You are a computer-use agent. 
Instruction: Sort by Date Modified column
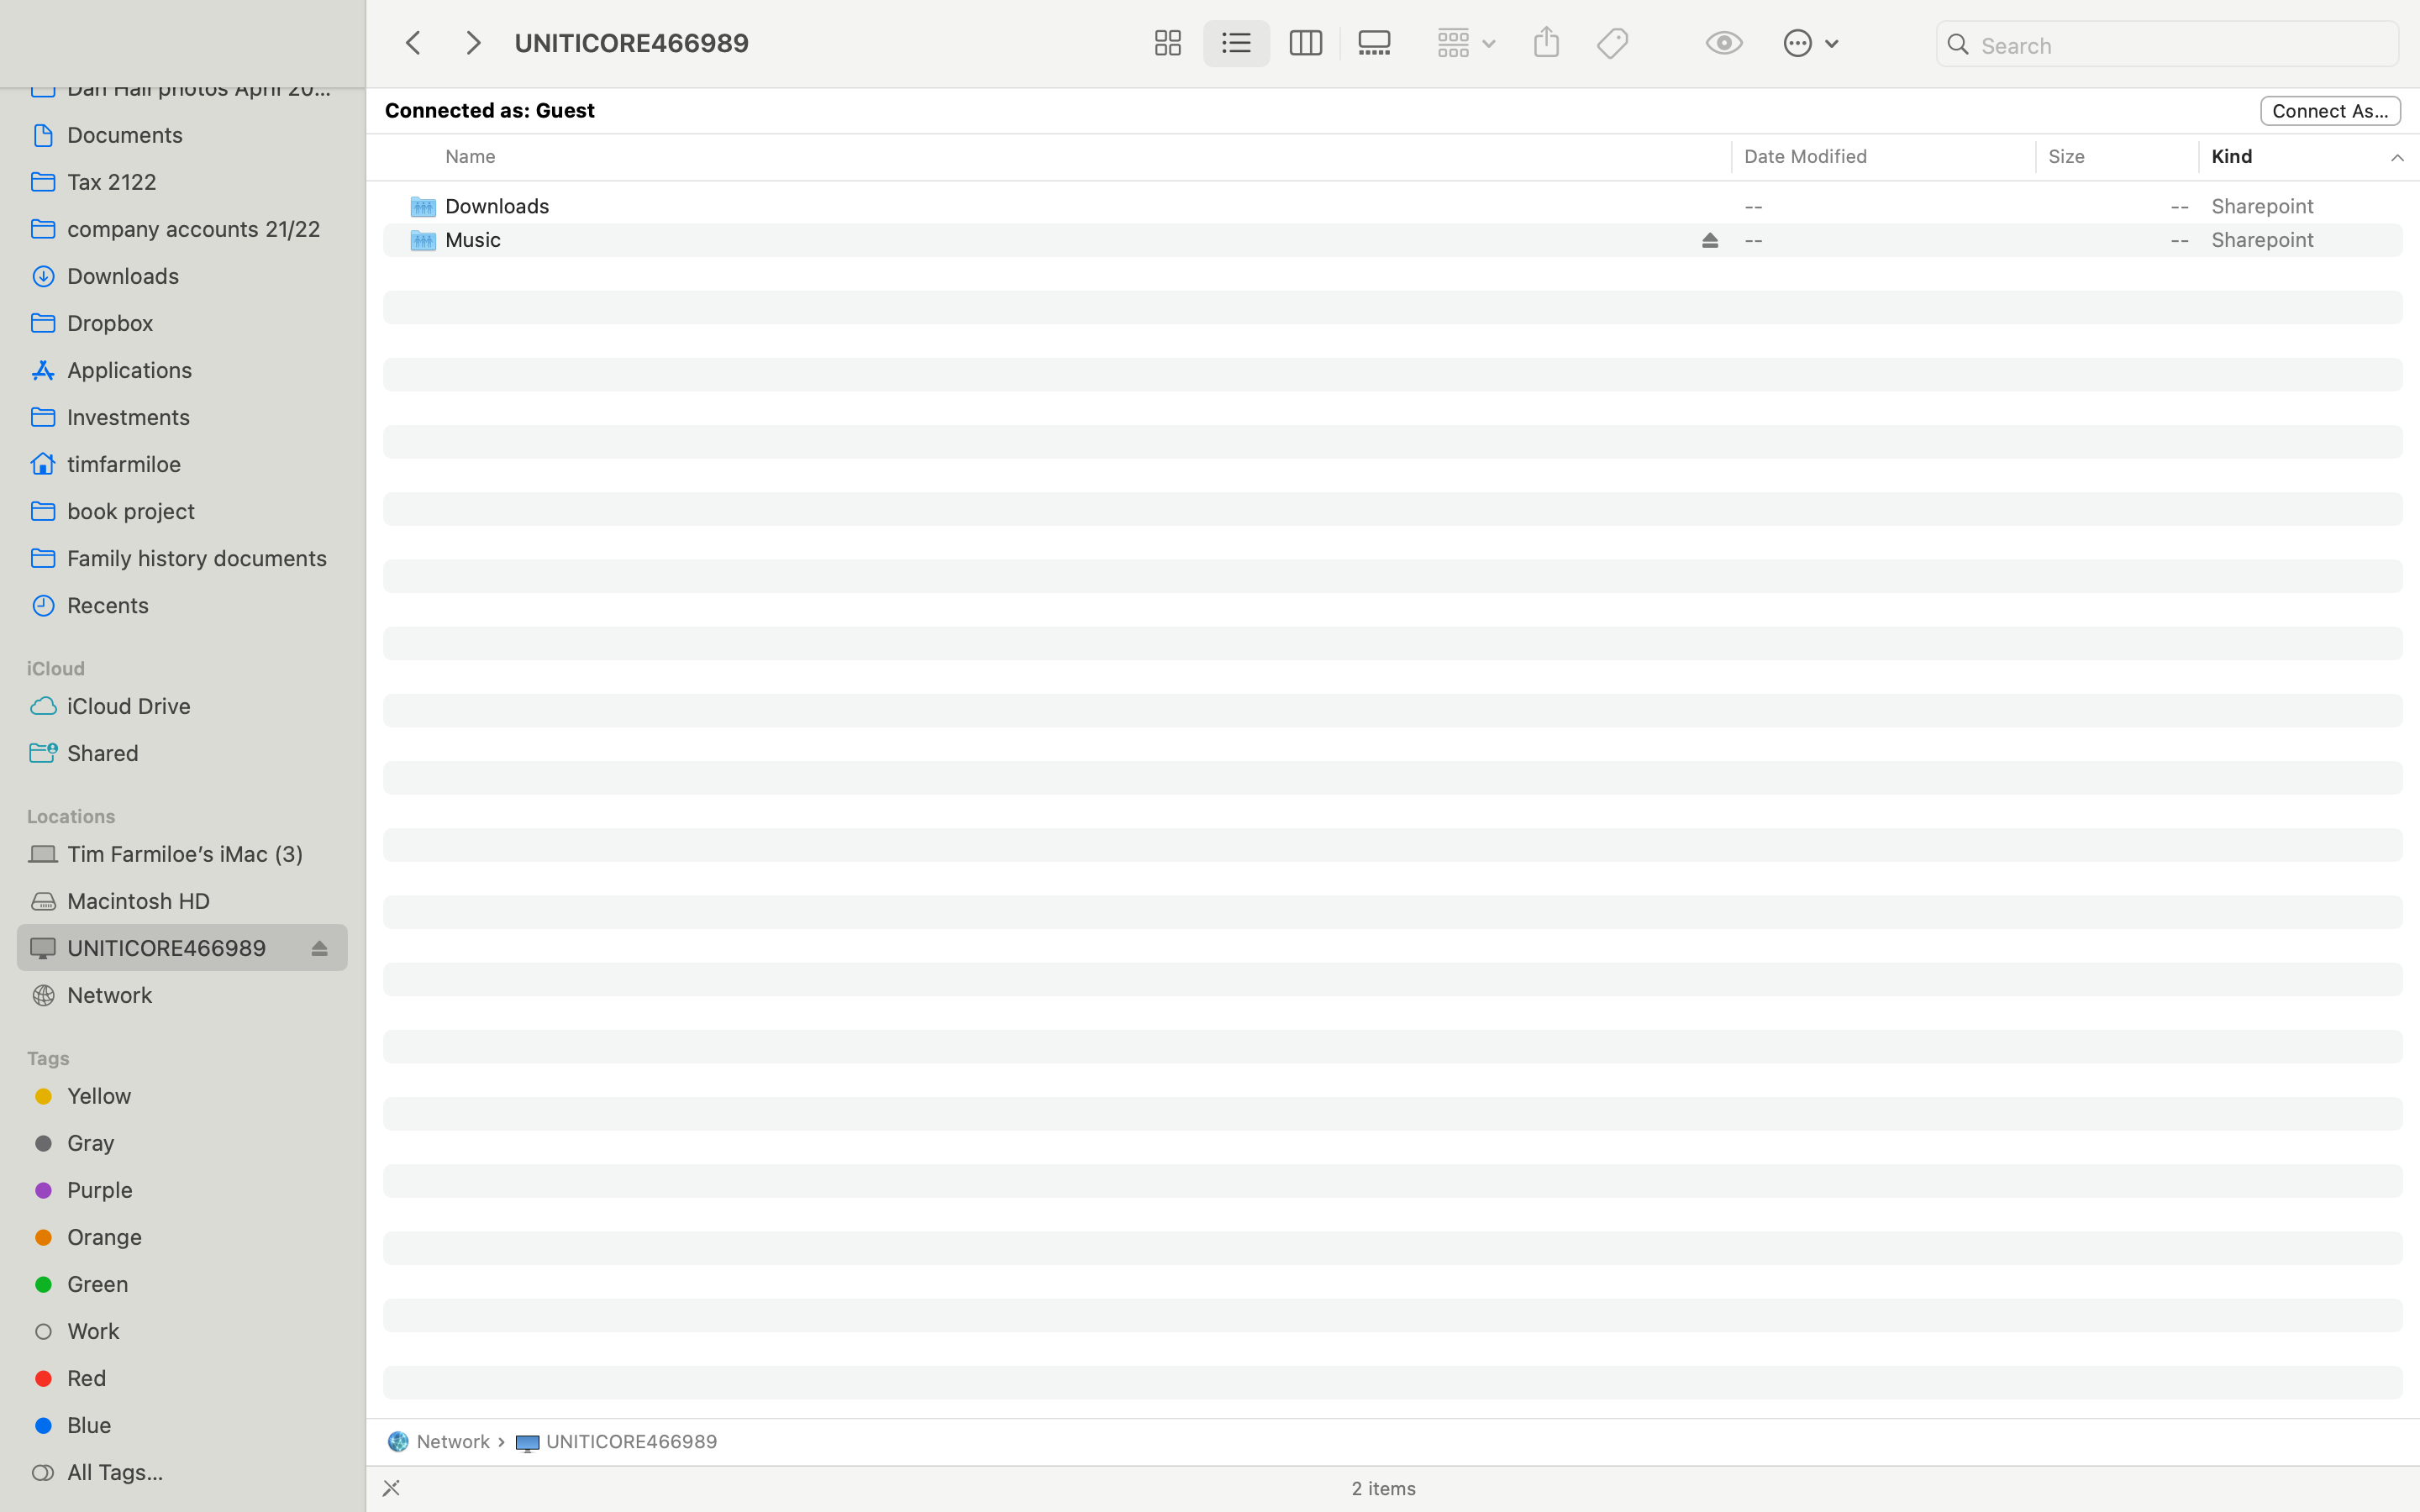coord(1805,156)
